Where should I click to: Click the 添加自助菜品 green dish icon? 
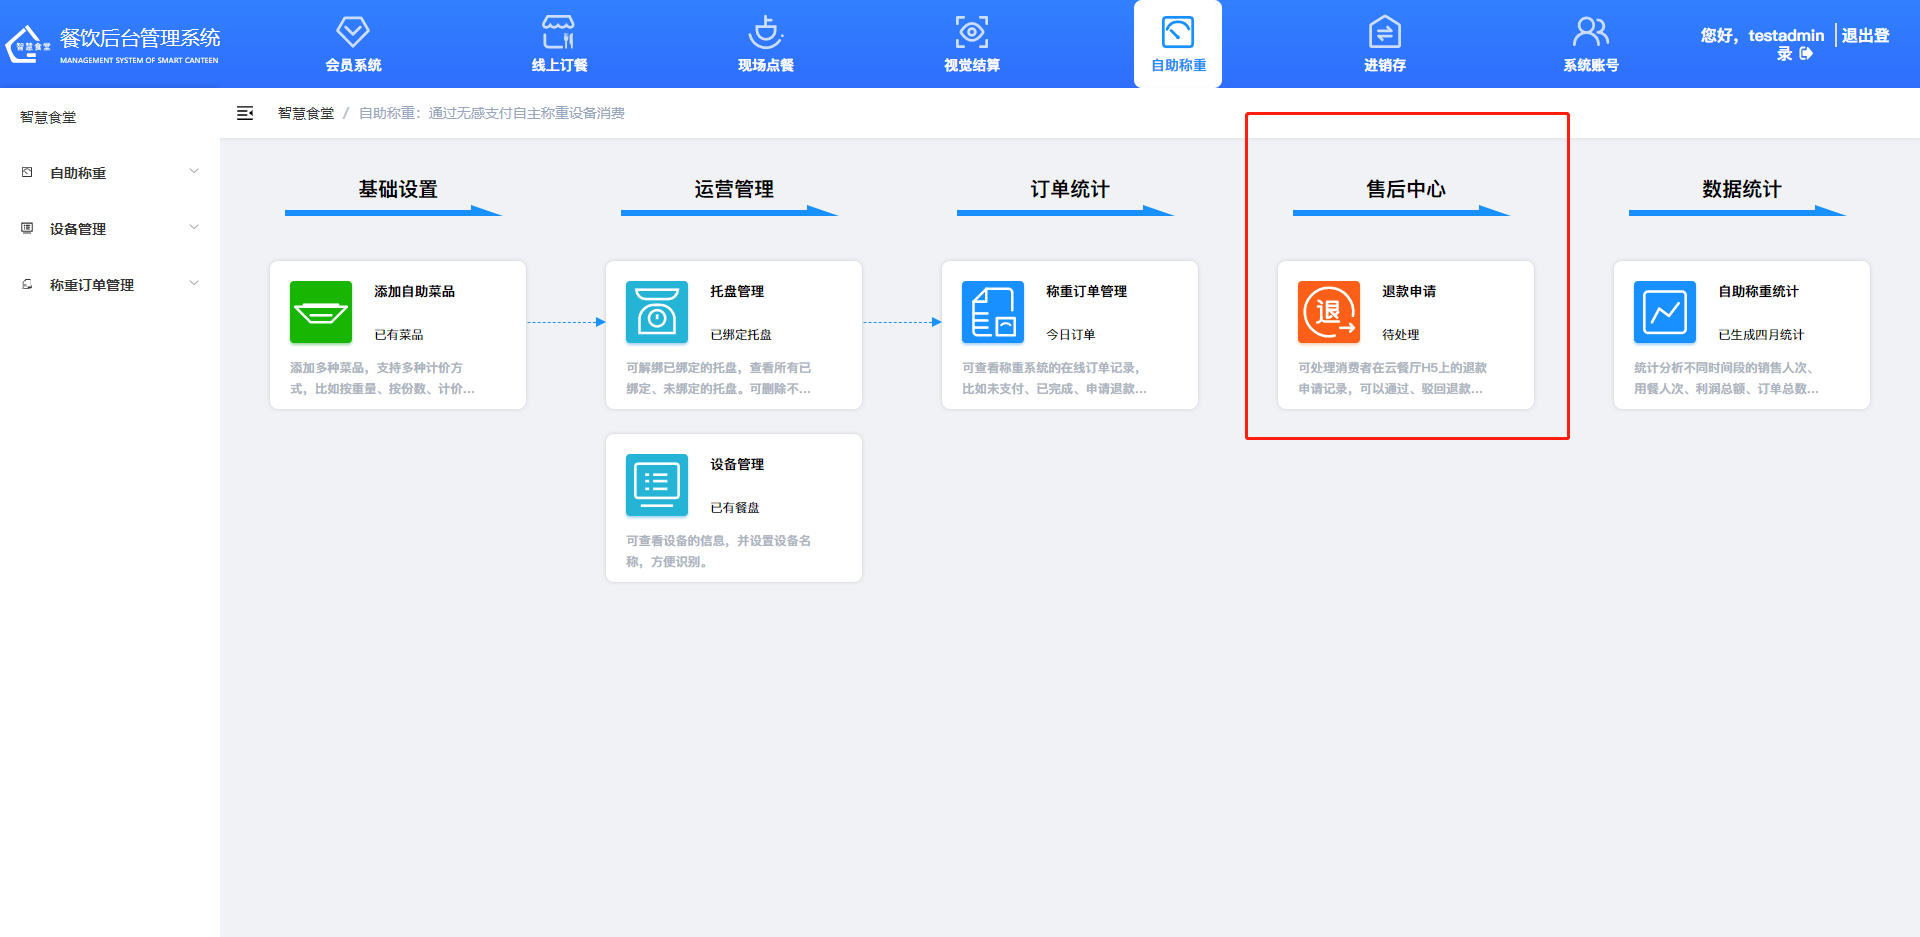320,312
